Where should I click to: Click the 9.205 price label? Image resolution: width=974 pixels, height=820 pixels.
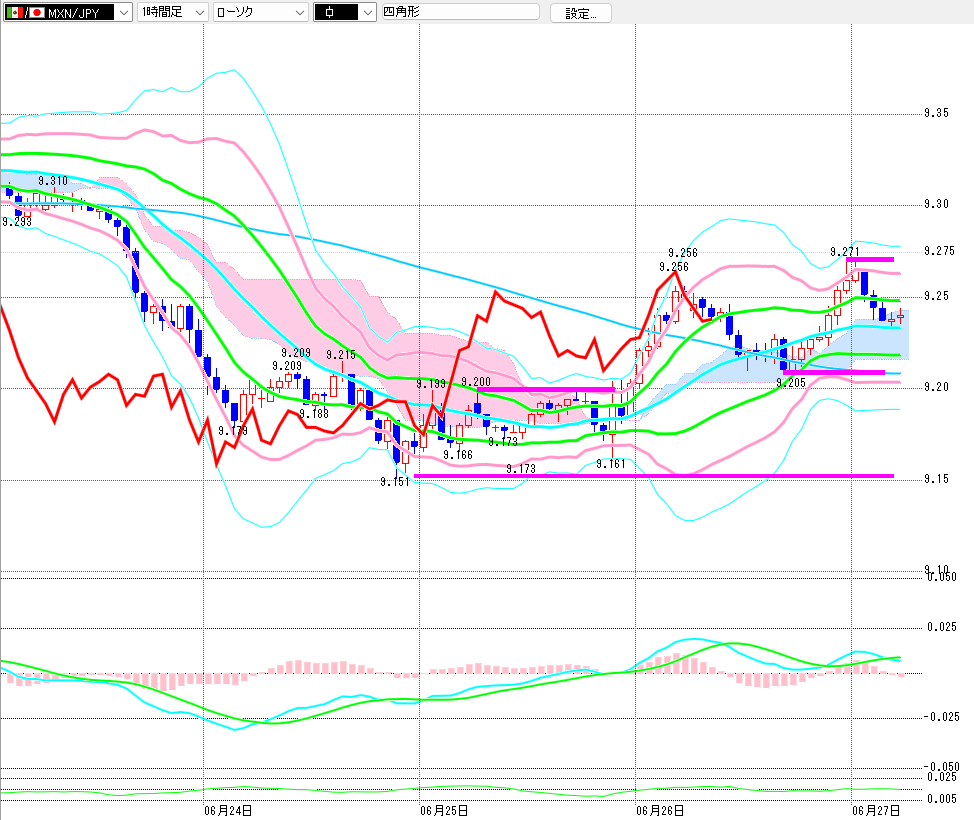[791, 383]
